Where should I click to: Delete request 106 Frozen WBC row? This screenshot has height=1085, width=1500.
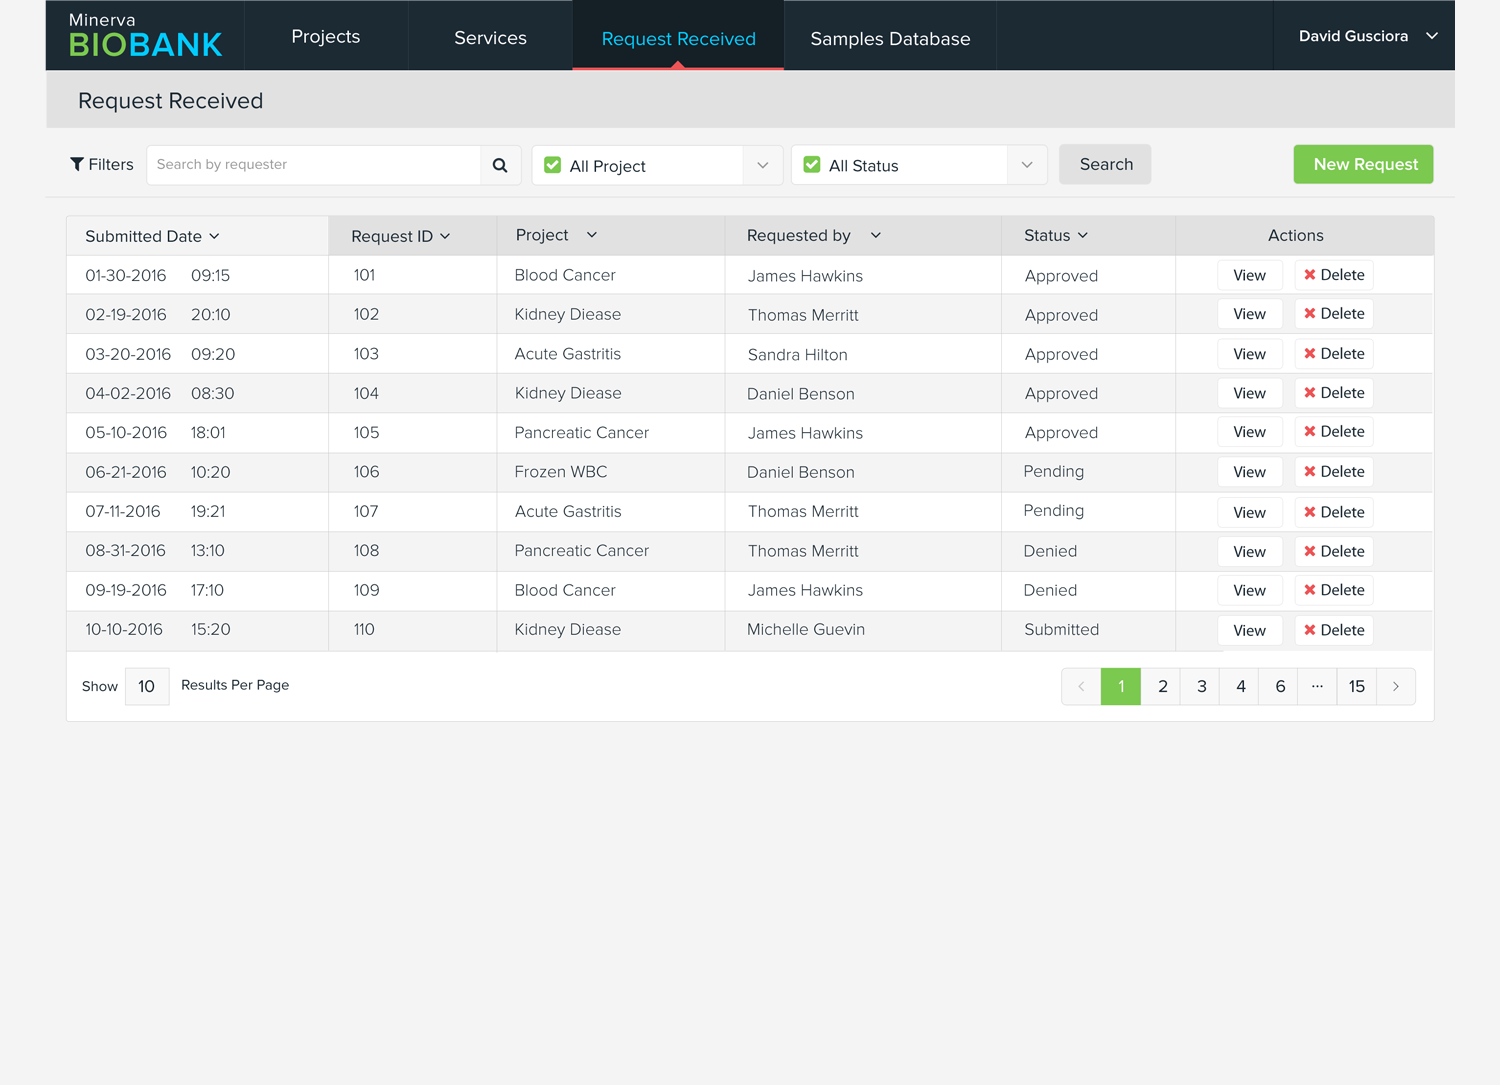[1334, 472]
